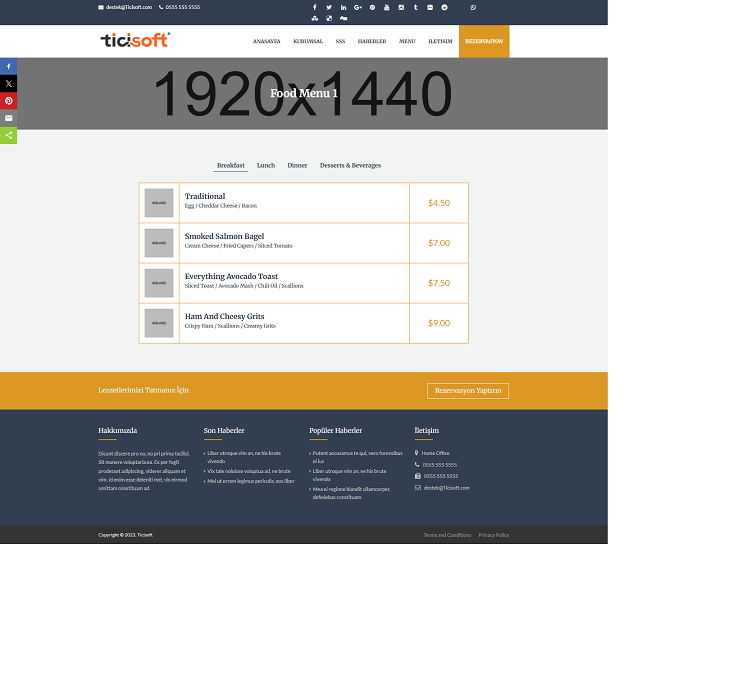Click the Facebook icon in the top bar

[314, 7]
